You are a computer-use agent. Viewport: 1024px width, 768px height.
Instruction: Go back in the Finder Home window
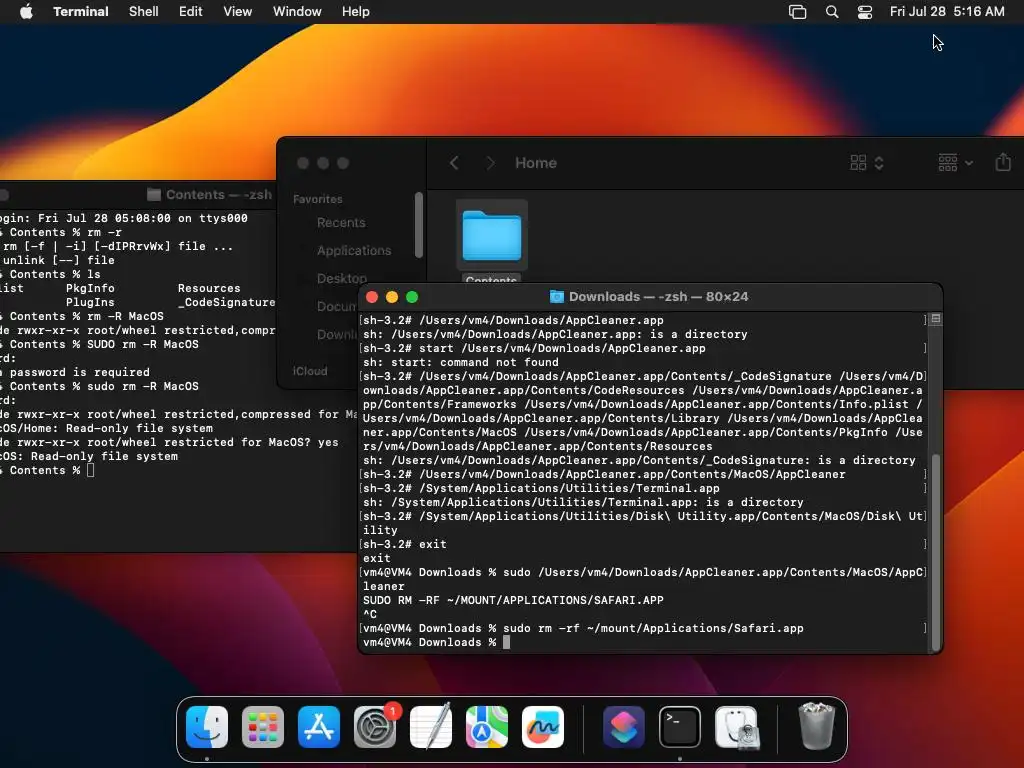coord(455,163)
